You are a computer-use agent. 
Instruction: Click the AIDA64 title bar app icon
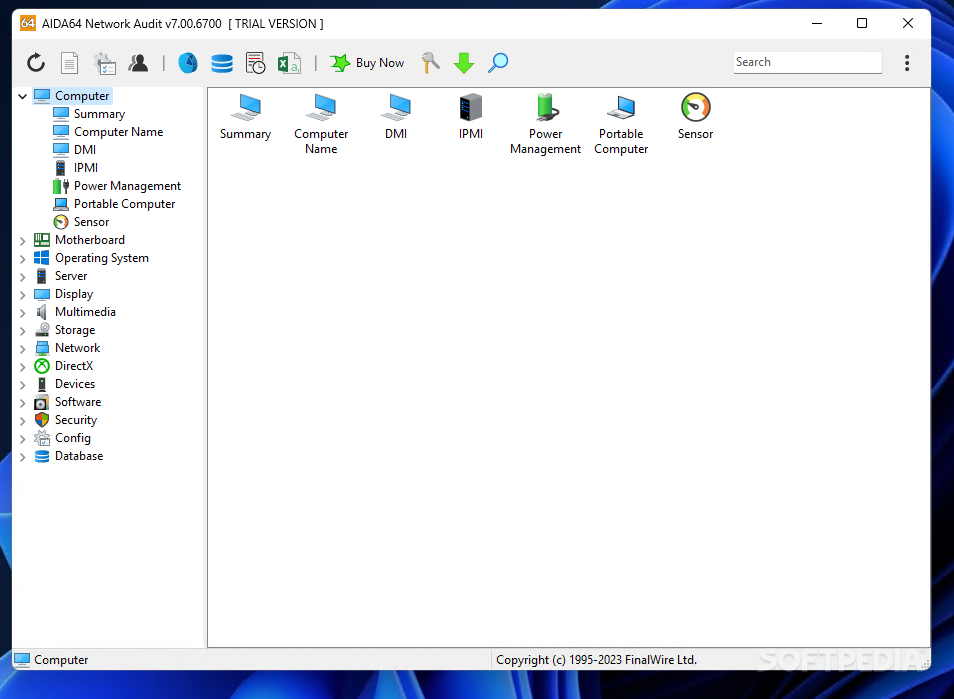28,23
